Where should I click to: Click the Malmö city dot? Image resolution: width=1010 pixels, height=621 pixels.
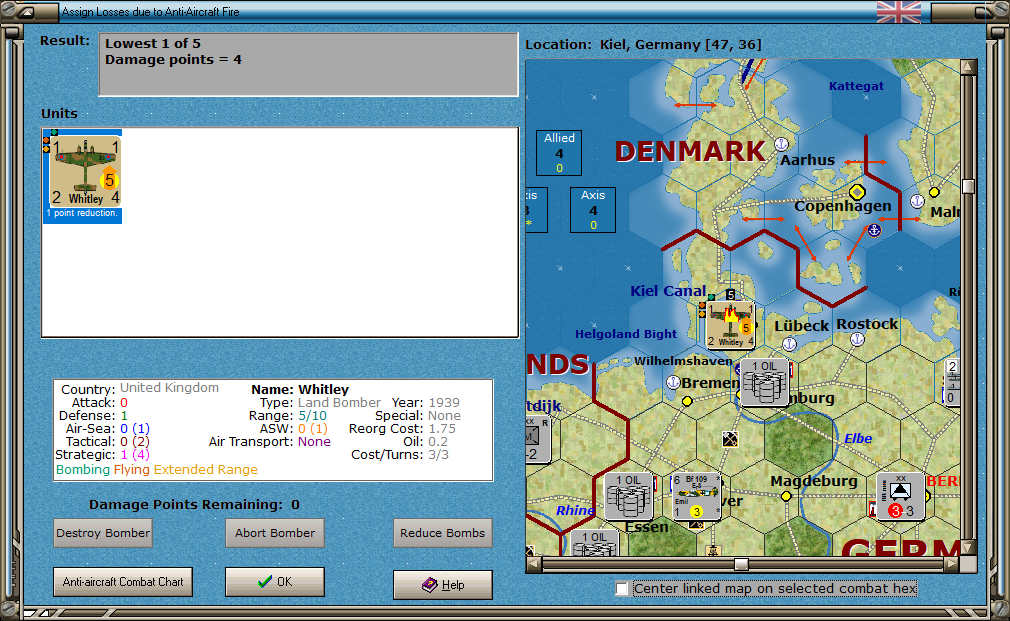tap(934, 192)
